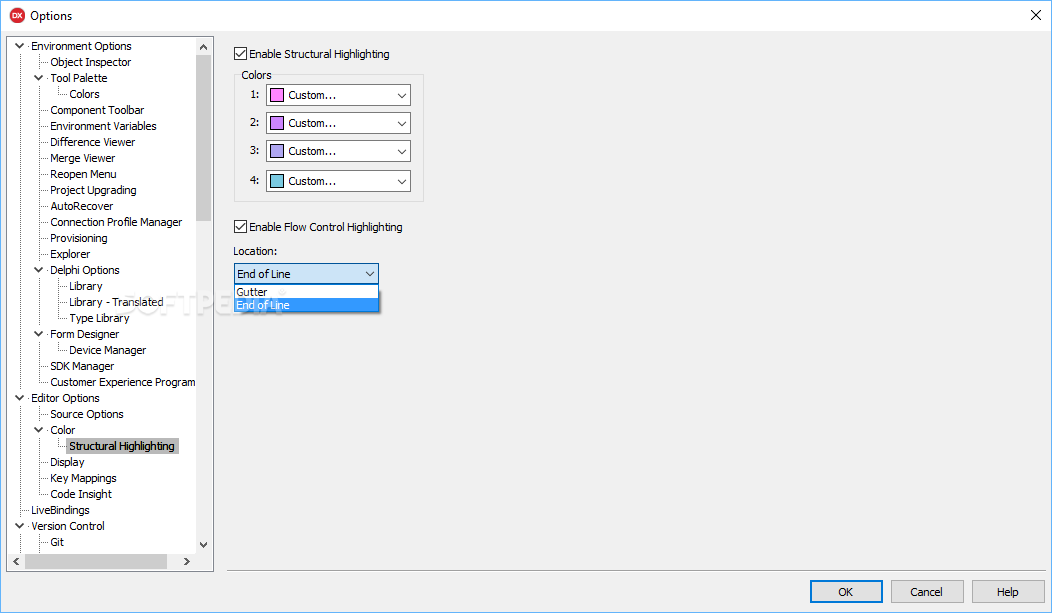Select Provisioning tree item
Image resolution: width=1052 pixels, height=613 pixels.
tap(78, 238)
